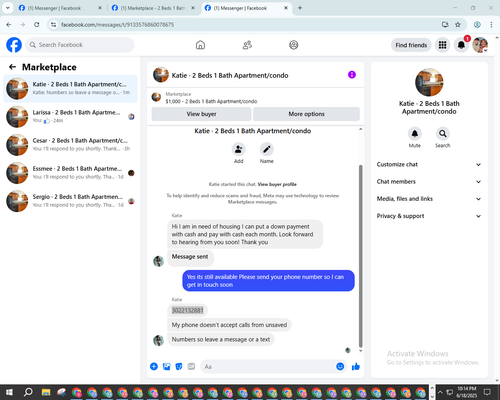Screen dimensions: 500x400
Task: Open Windows taskbar search
Action: [28, 392]
